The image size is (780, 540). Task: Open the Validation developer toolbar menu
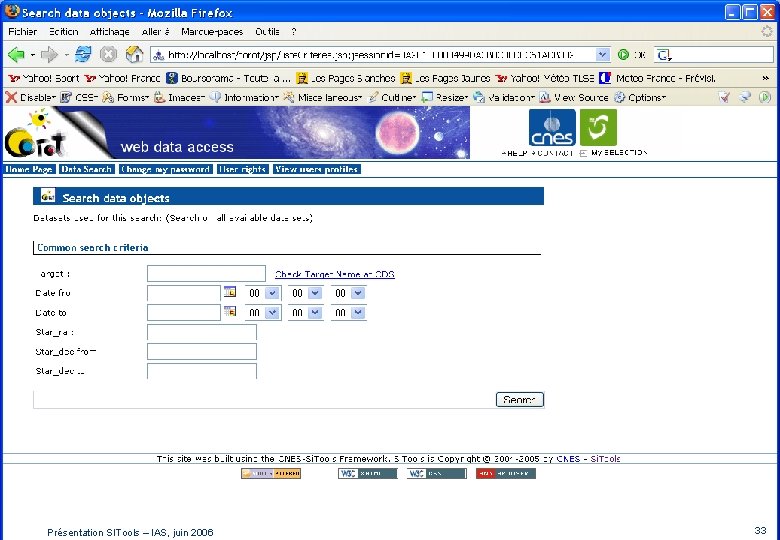(503, 97)
